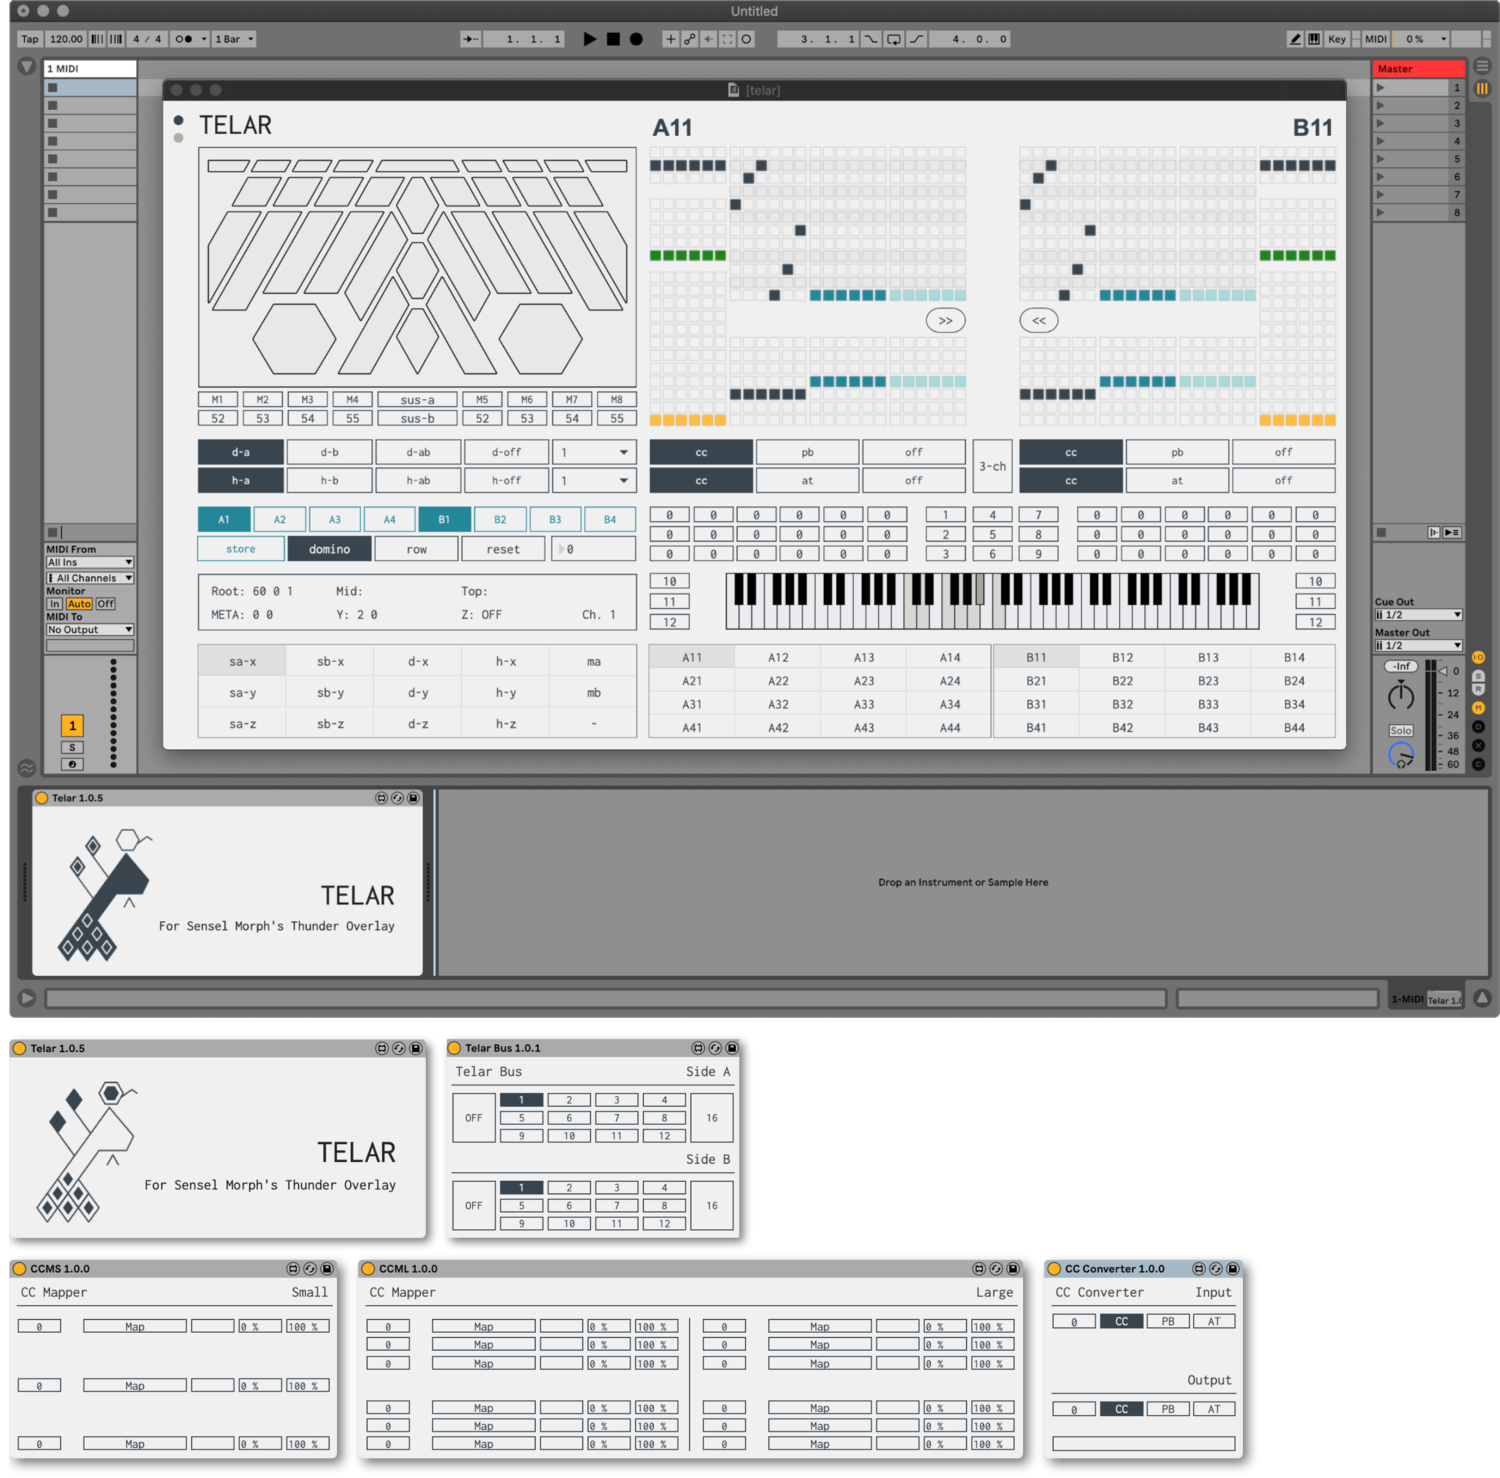
Task: Select the B1 tab in Telar
Action: coord(444,520)
